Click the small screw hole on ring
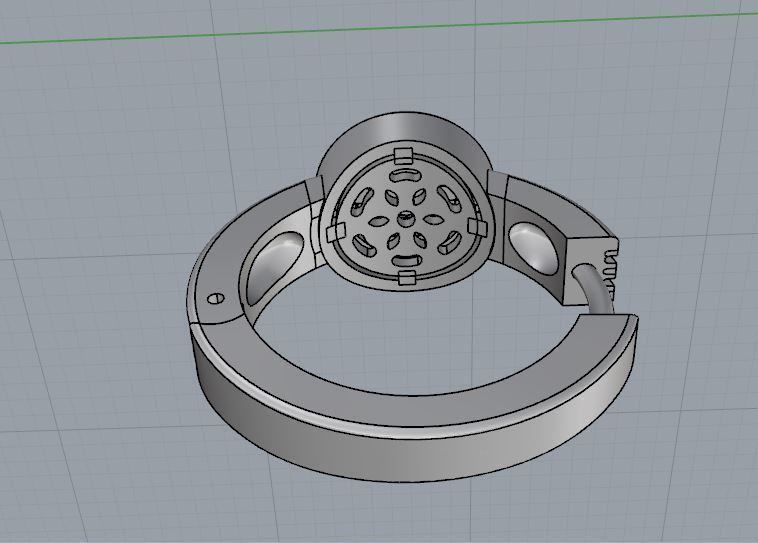This screenshot has width=758, height=543. [216, 298]
